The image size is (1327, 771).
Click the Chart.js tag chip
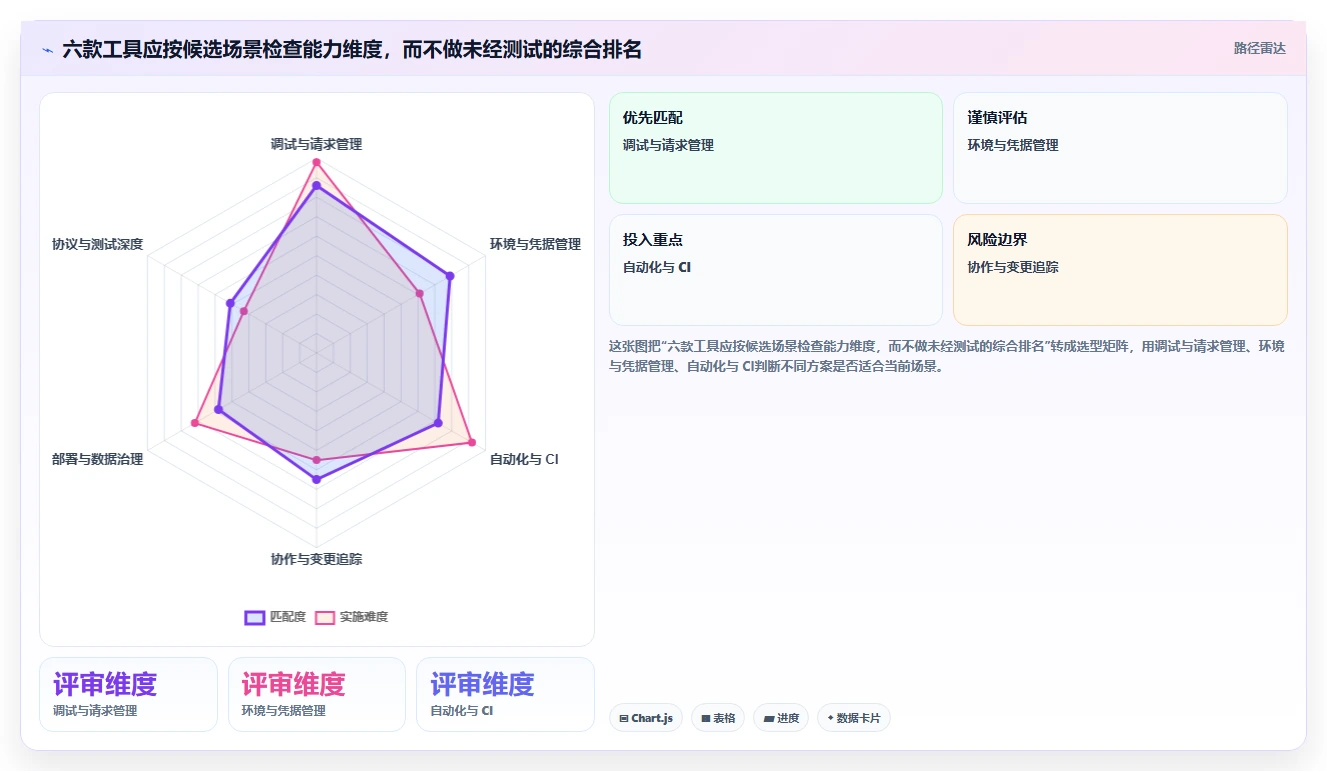(x=646, y=718)
